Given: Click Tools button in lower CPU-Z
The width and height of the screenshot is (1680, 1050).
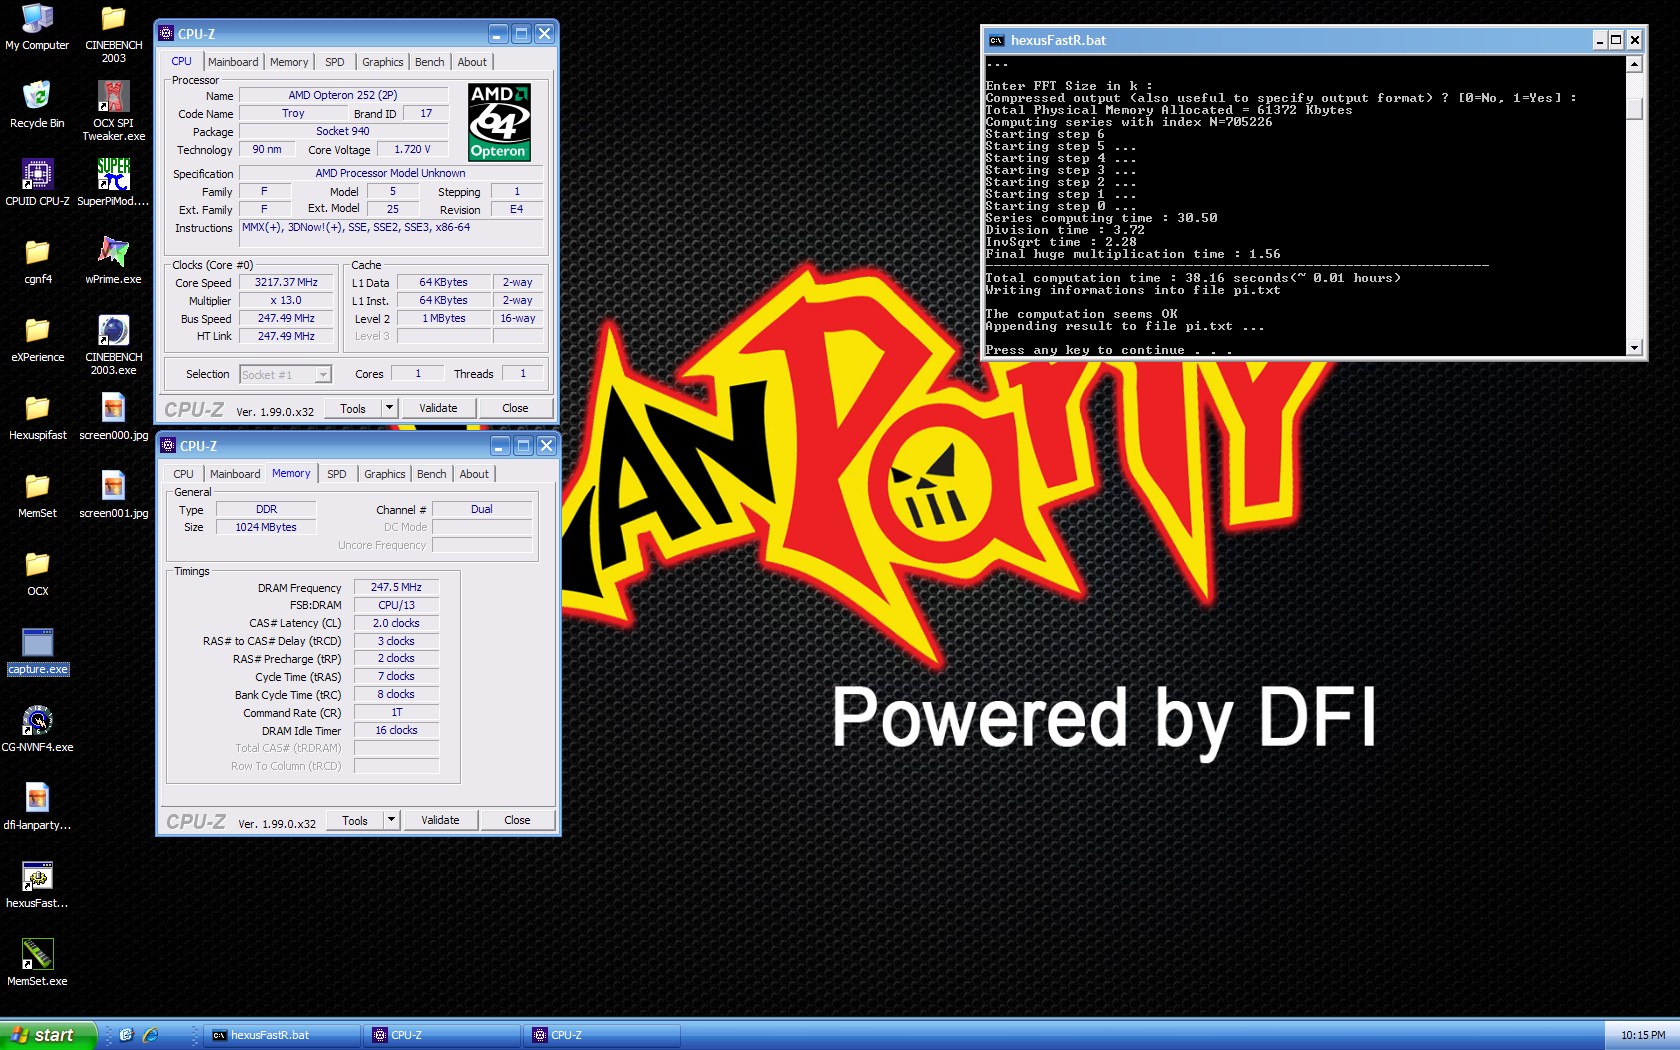Looking at the screenshot, I should 355,820.
